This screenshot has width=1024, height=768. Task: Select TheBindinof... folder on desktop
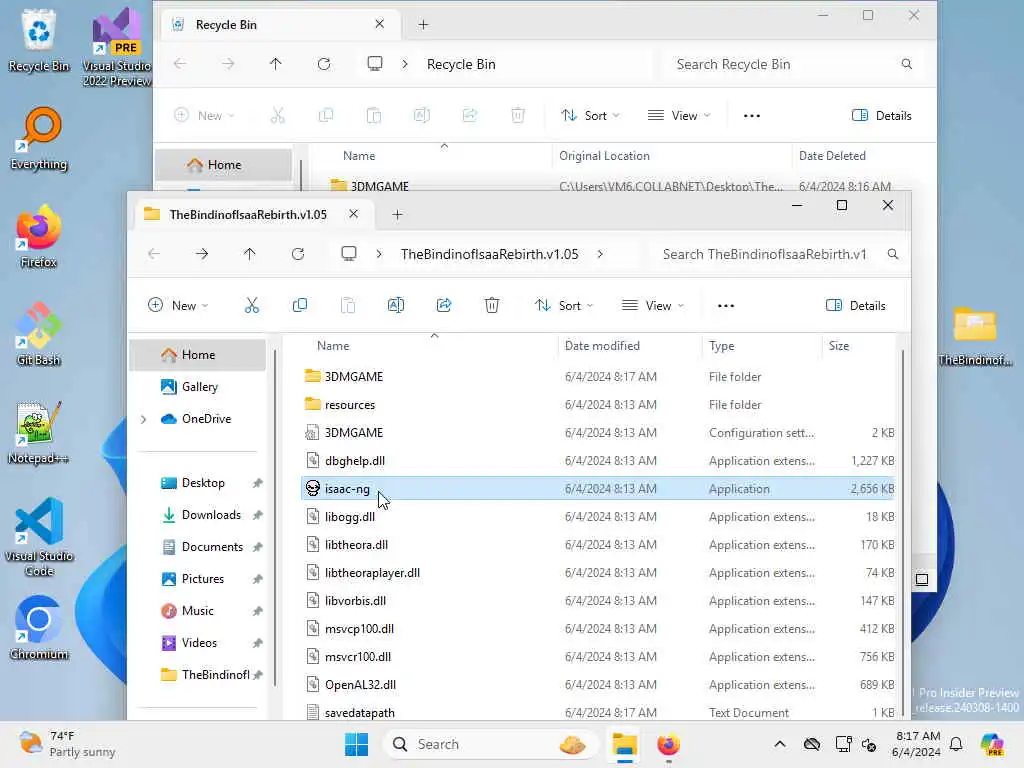point(975,336)
